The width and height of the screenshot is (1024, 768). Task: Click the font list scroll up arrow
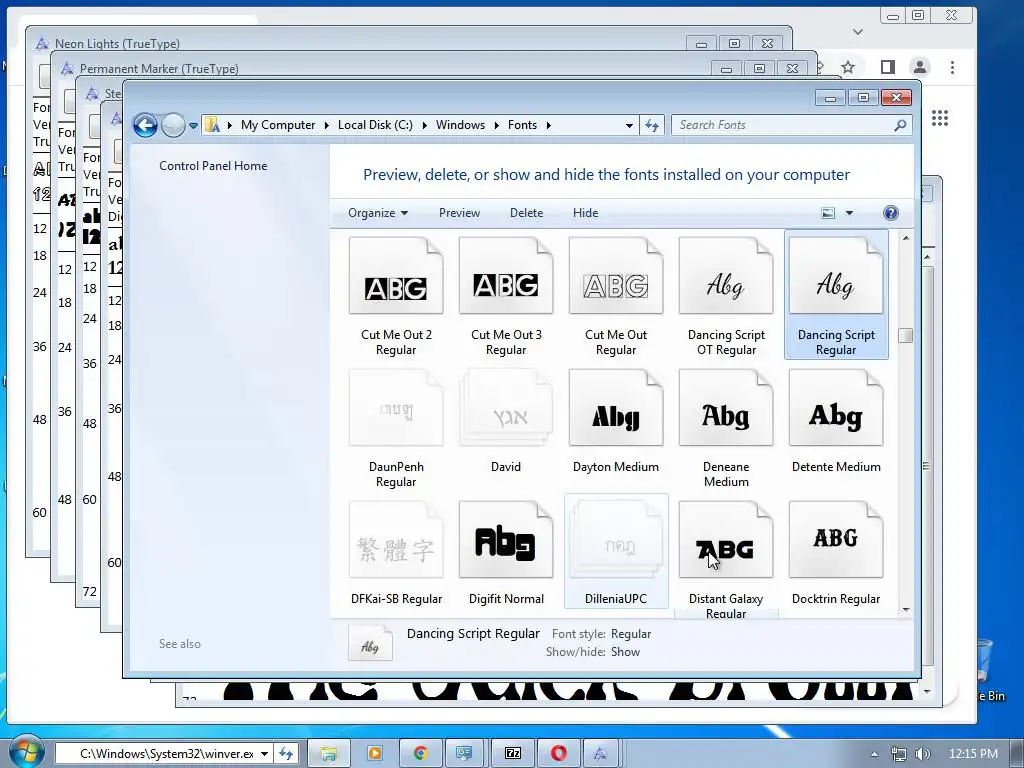[906, 238]
